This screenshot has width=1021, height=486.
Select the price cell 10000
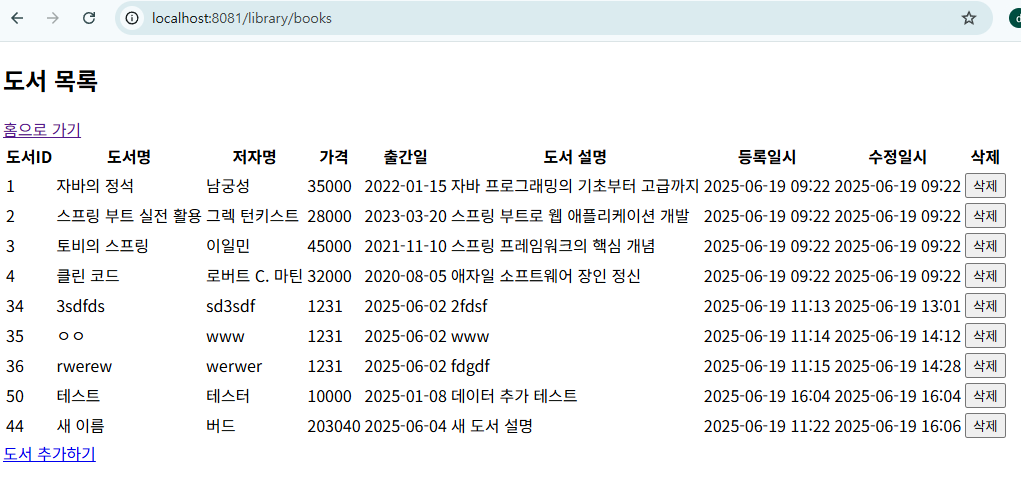click(x=329, y=396)
